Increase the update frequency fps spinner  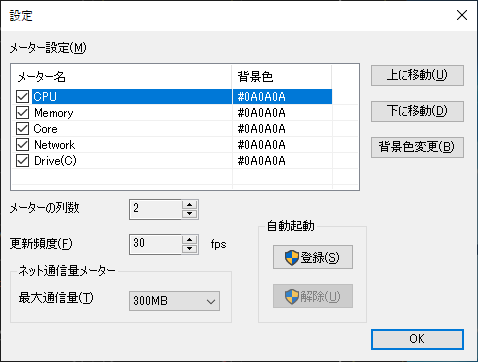190,239
